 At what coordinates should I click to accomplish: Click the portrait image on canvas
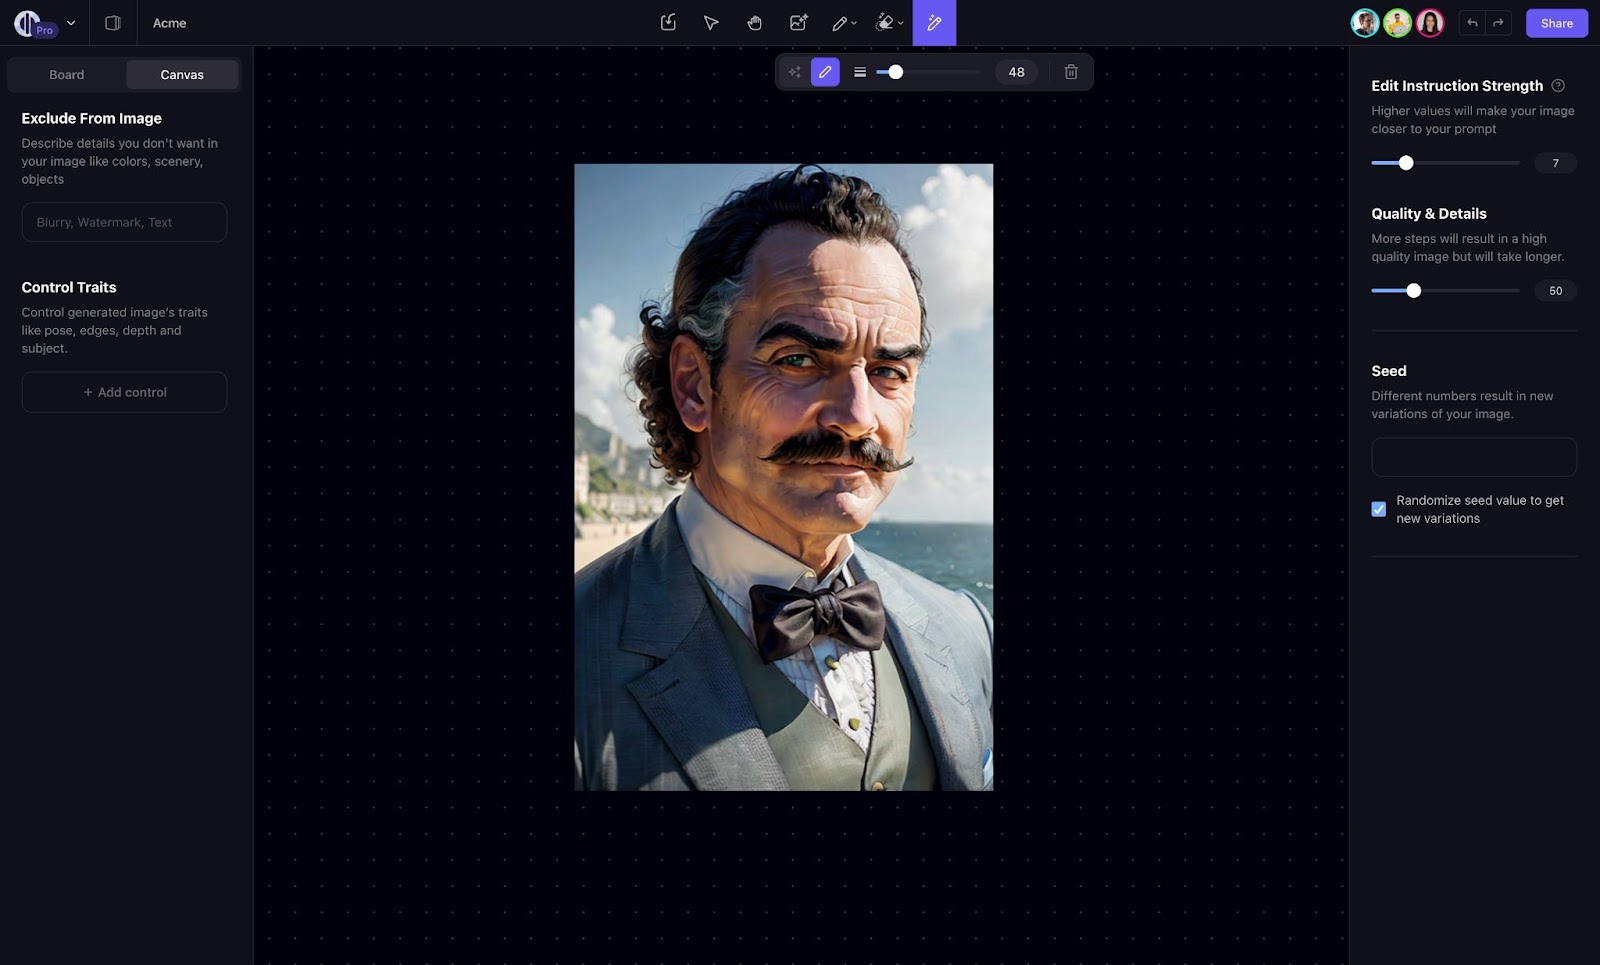pos(783,477)
